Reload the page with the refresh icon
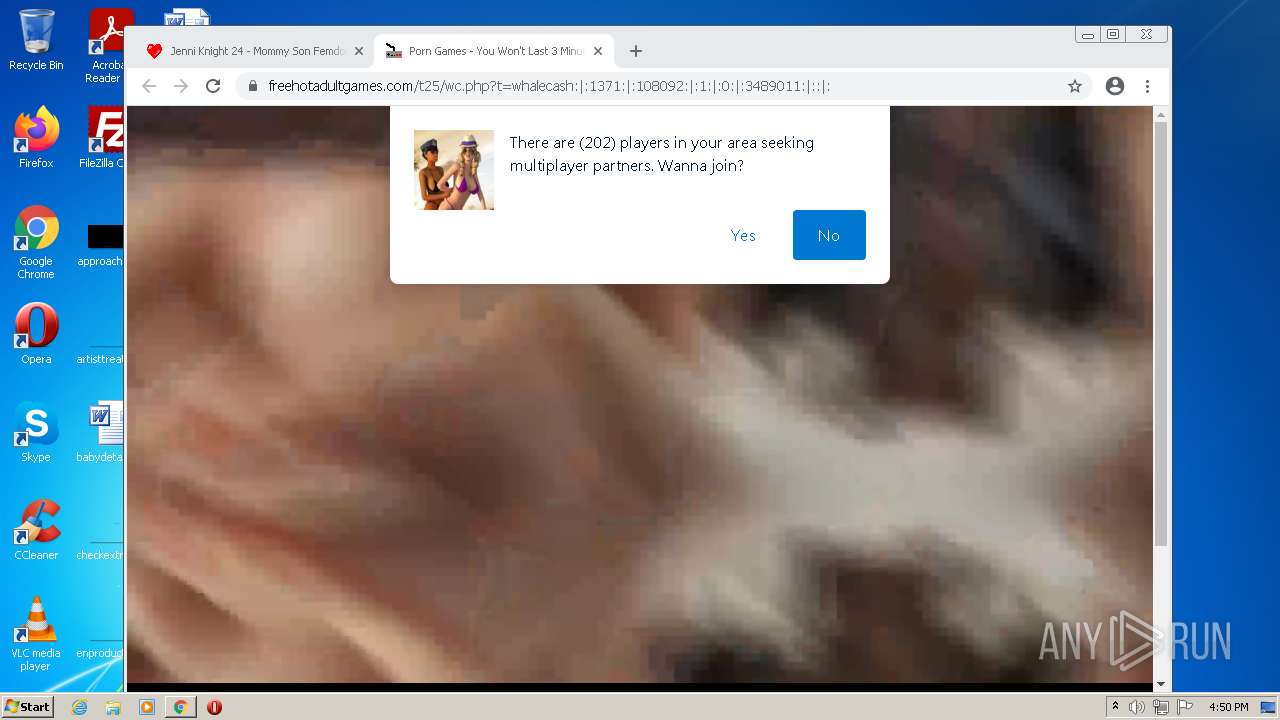This screenshot has width=1280, height=720. 213,86
